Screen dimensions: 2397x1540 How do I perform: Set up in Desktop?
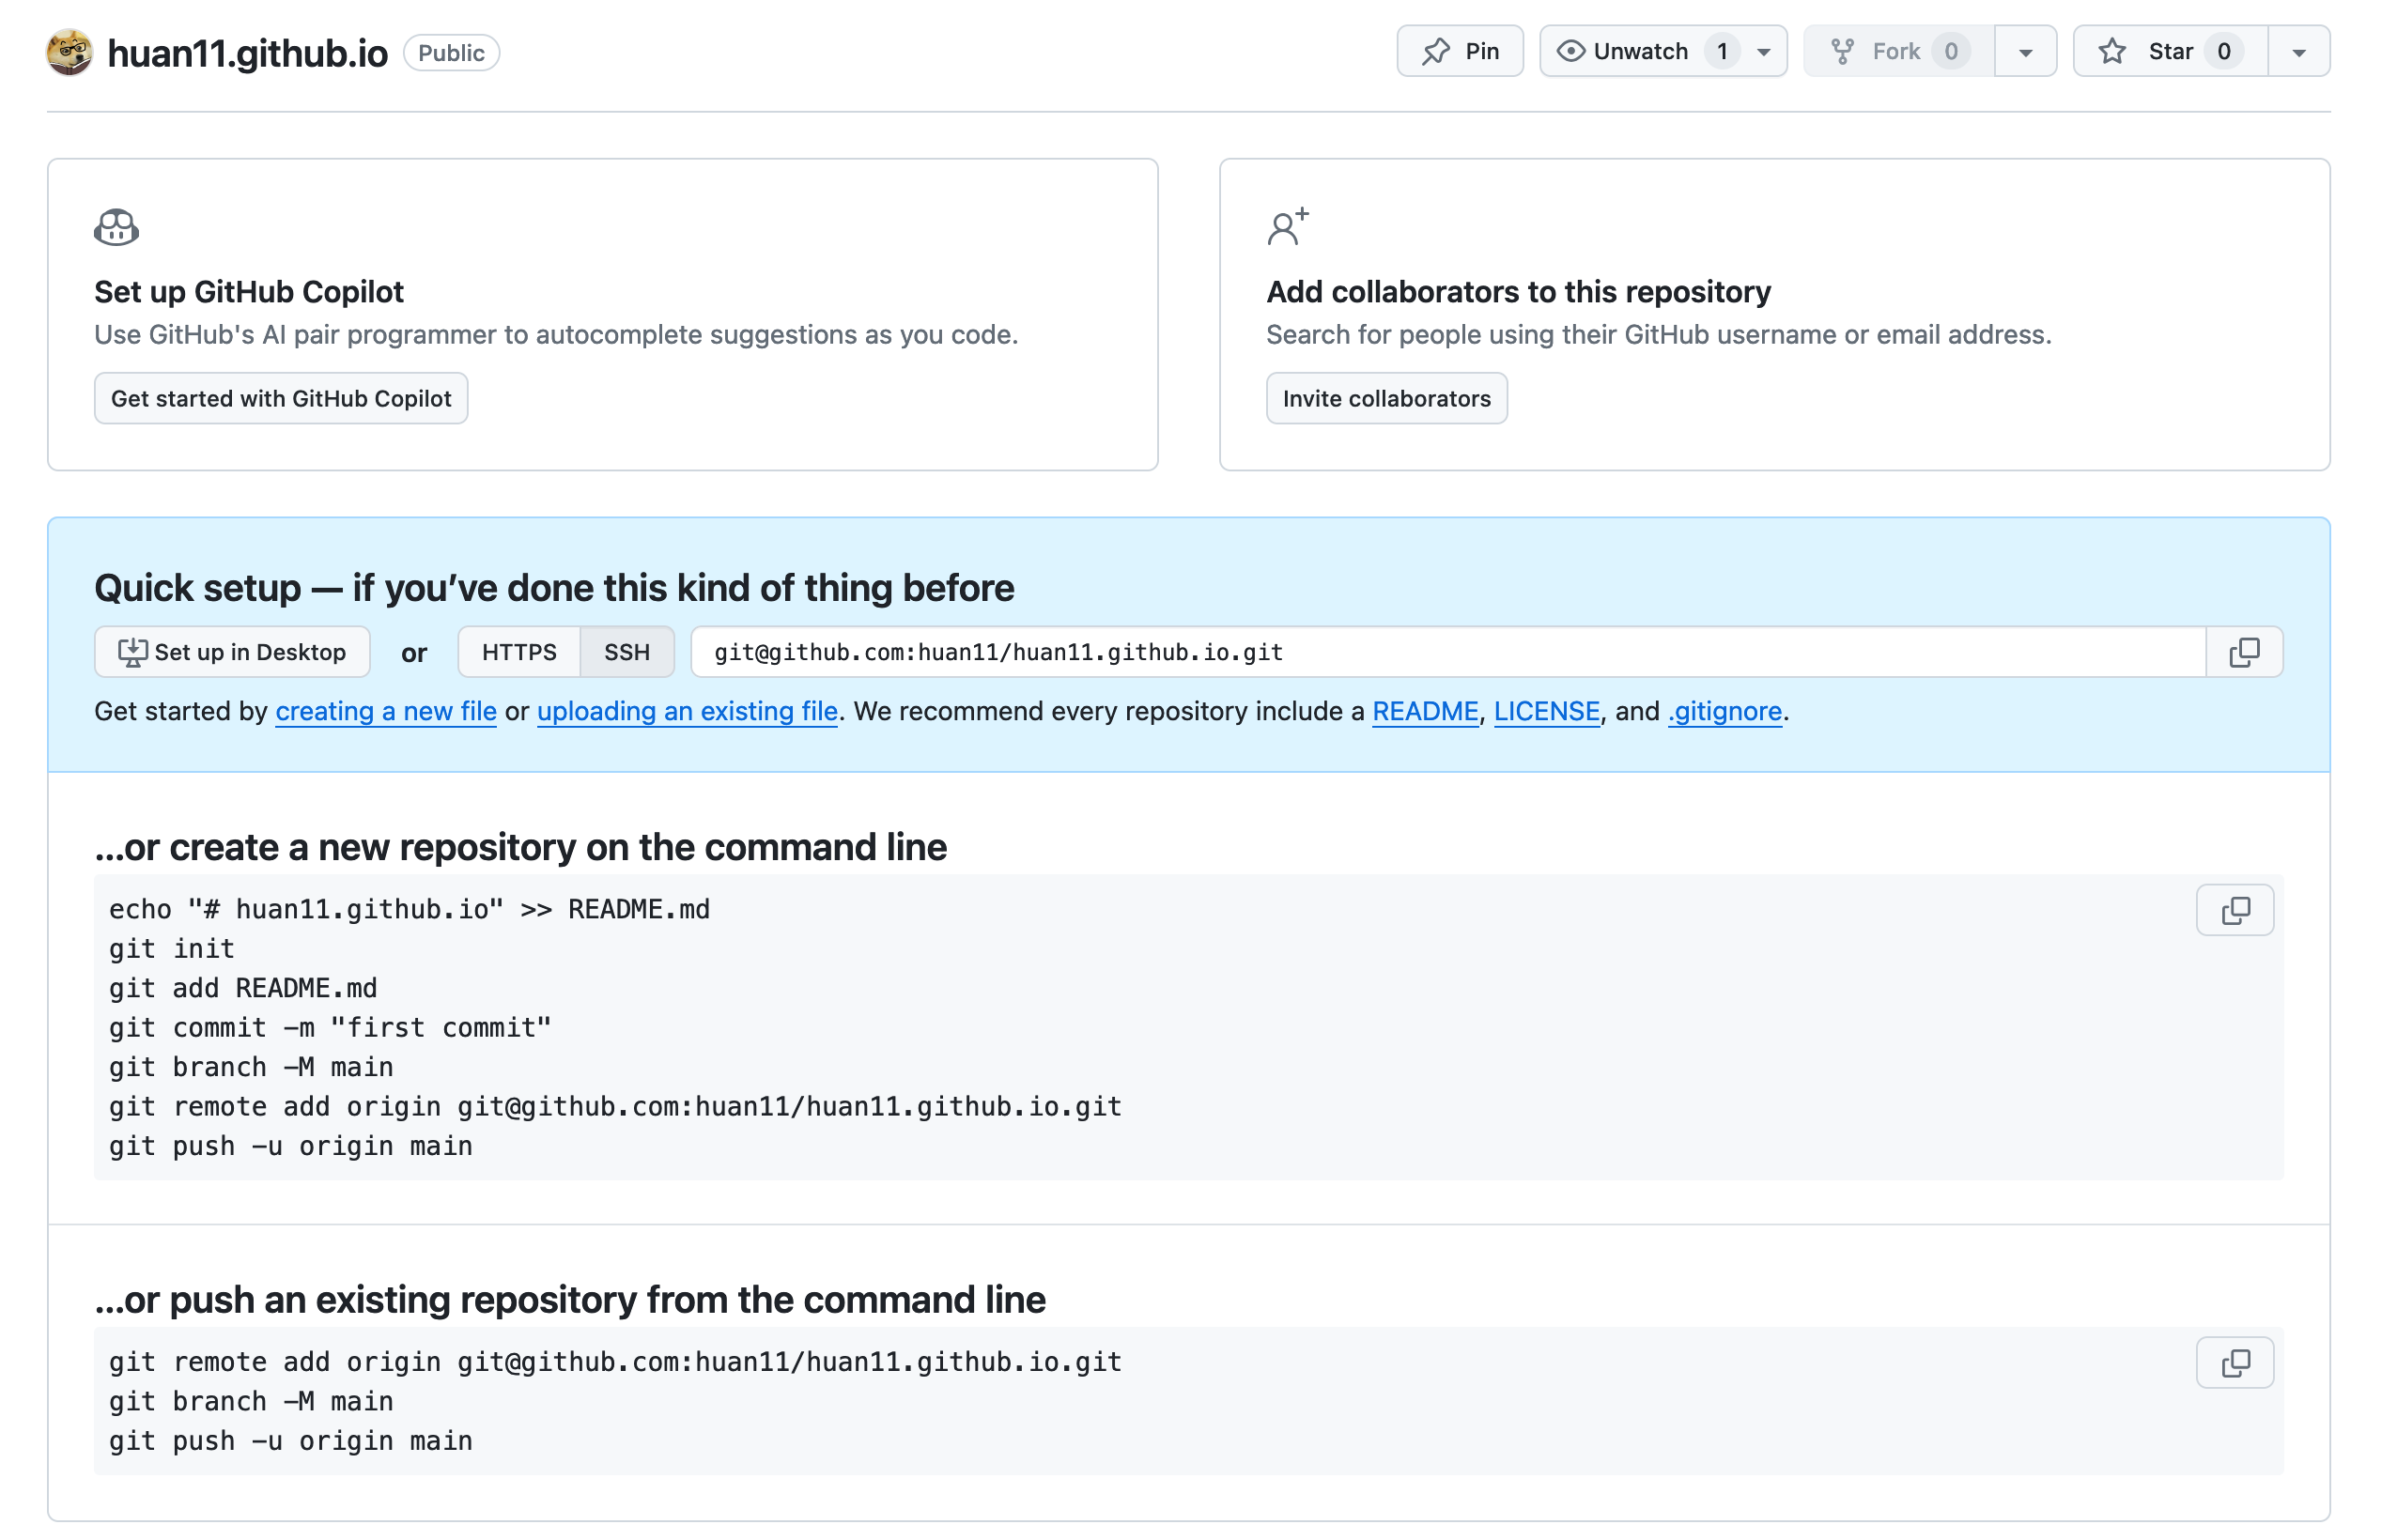232,652
